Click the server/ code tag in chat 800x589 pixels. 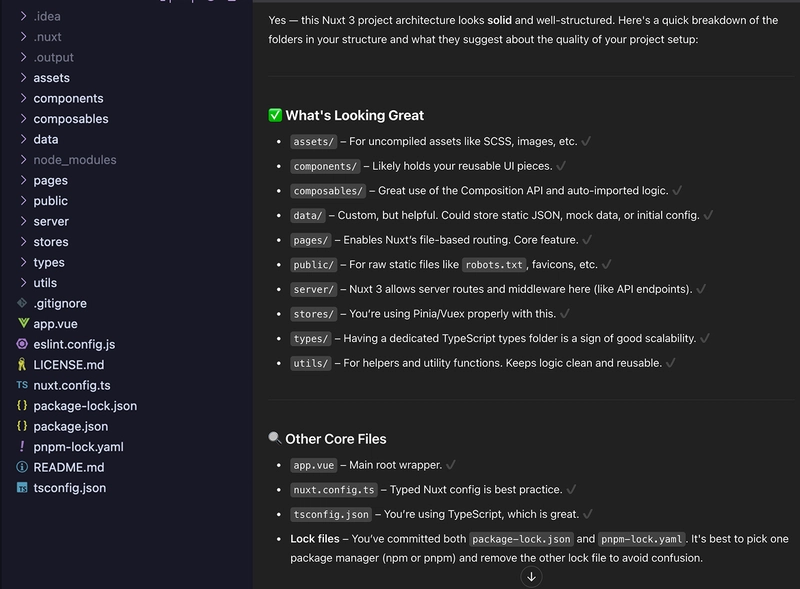(313, 289)
